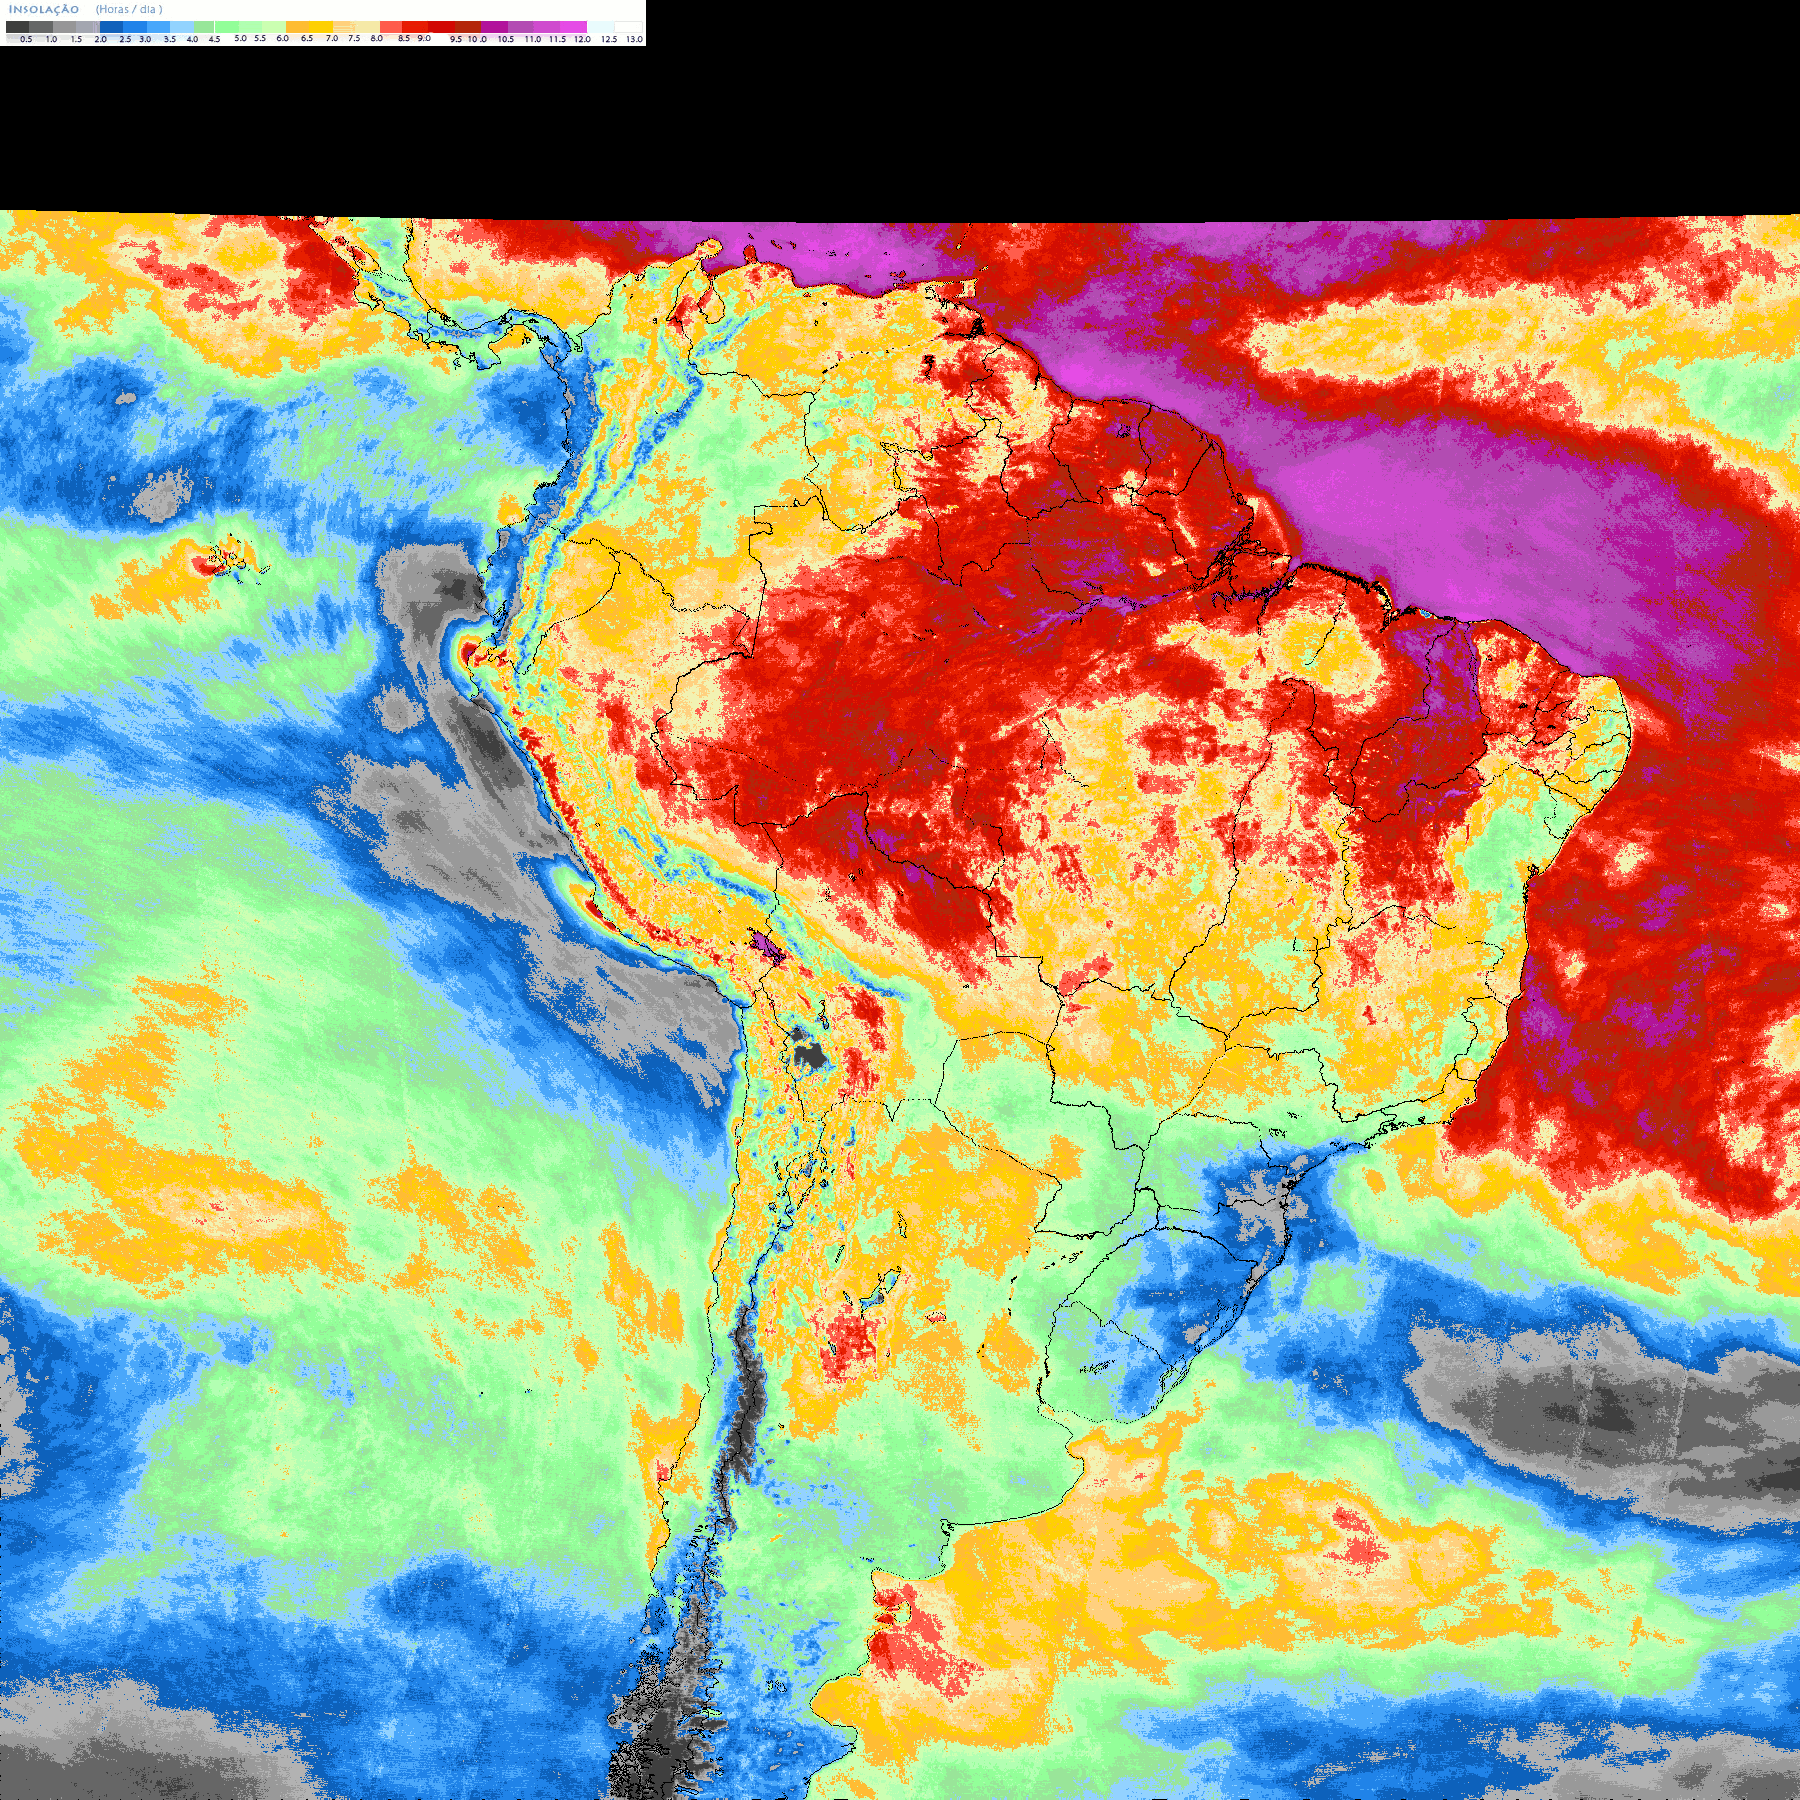Click the '5.0' legend value

click(x=240, y=38)
